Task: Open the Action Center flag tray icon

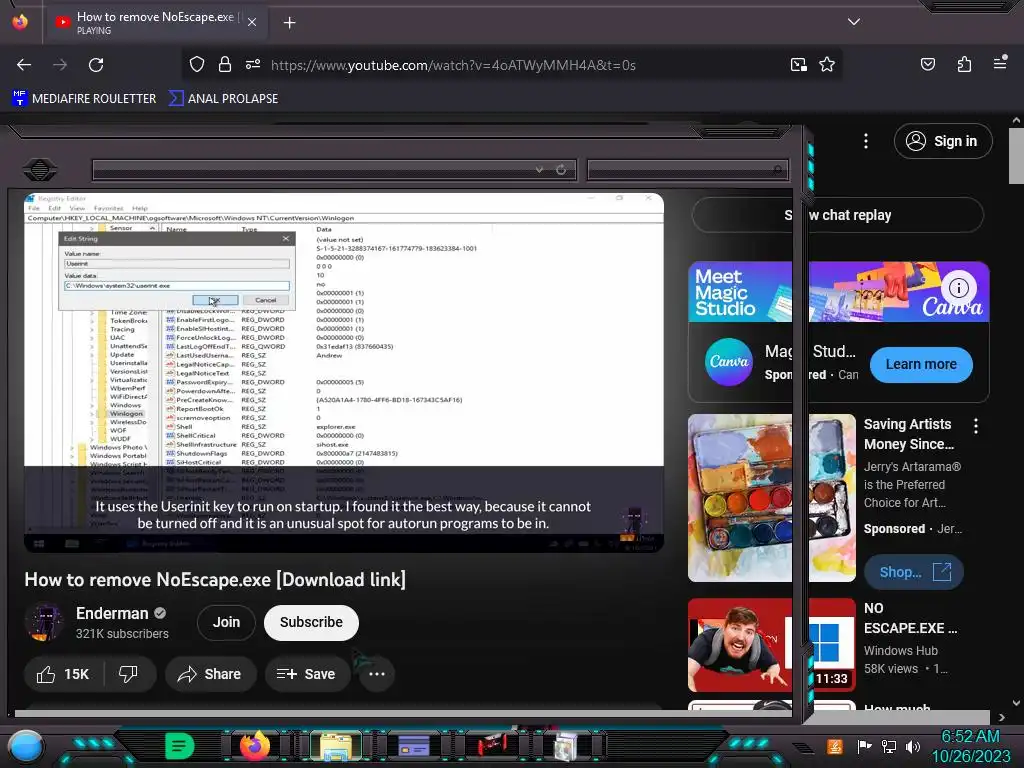Action: tap(865, 746)
